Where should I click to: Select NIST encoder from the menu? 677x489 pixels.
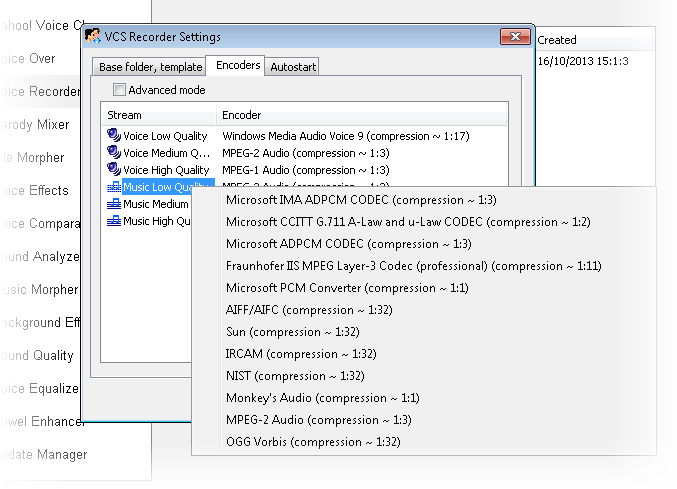click(x=295, y=376)
